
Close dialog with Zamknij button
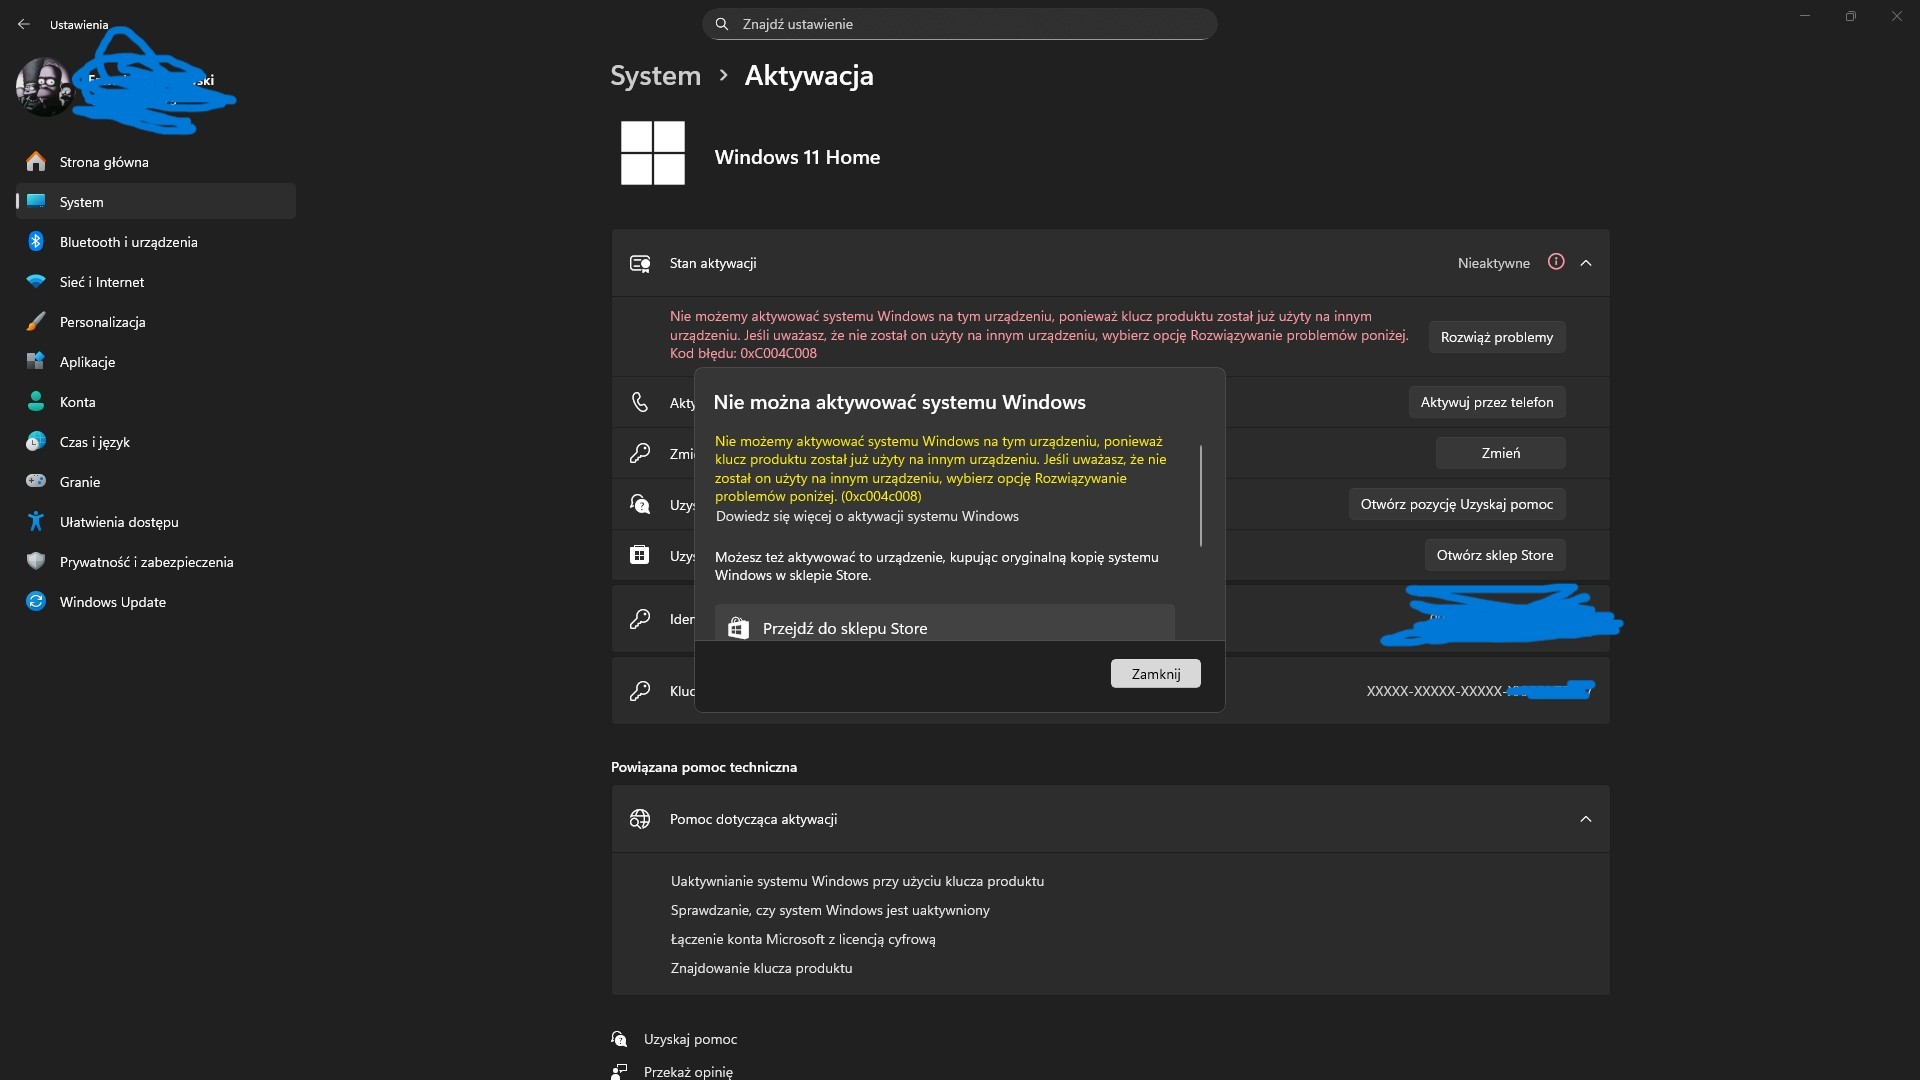coord(1156,674)
